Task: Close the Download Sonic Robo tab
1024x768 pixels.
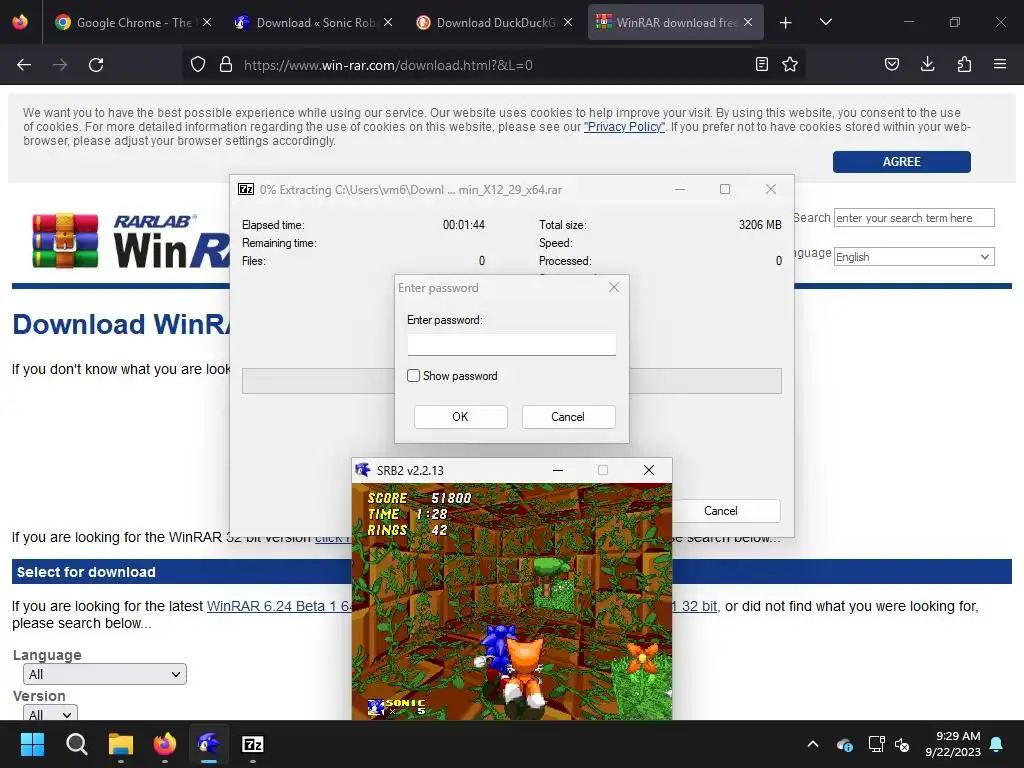Action: [x=388, y=22]
